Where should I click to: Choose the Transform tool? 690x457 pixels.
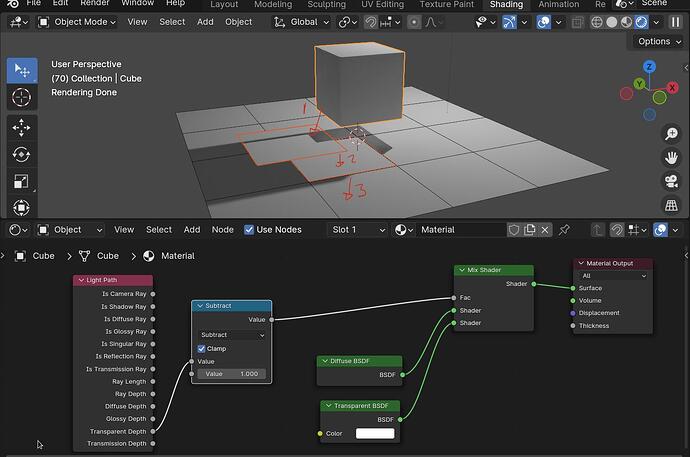pyautogui.click(x=22, y=207)
